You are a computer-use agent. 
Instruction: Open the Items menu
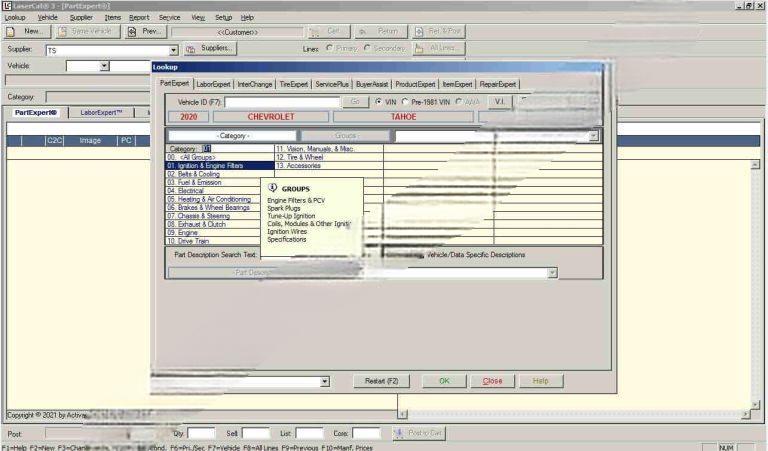click(112, 18)
